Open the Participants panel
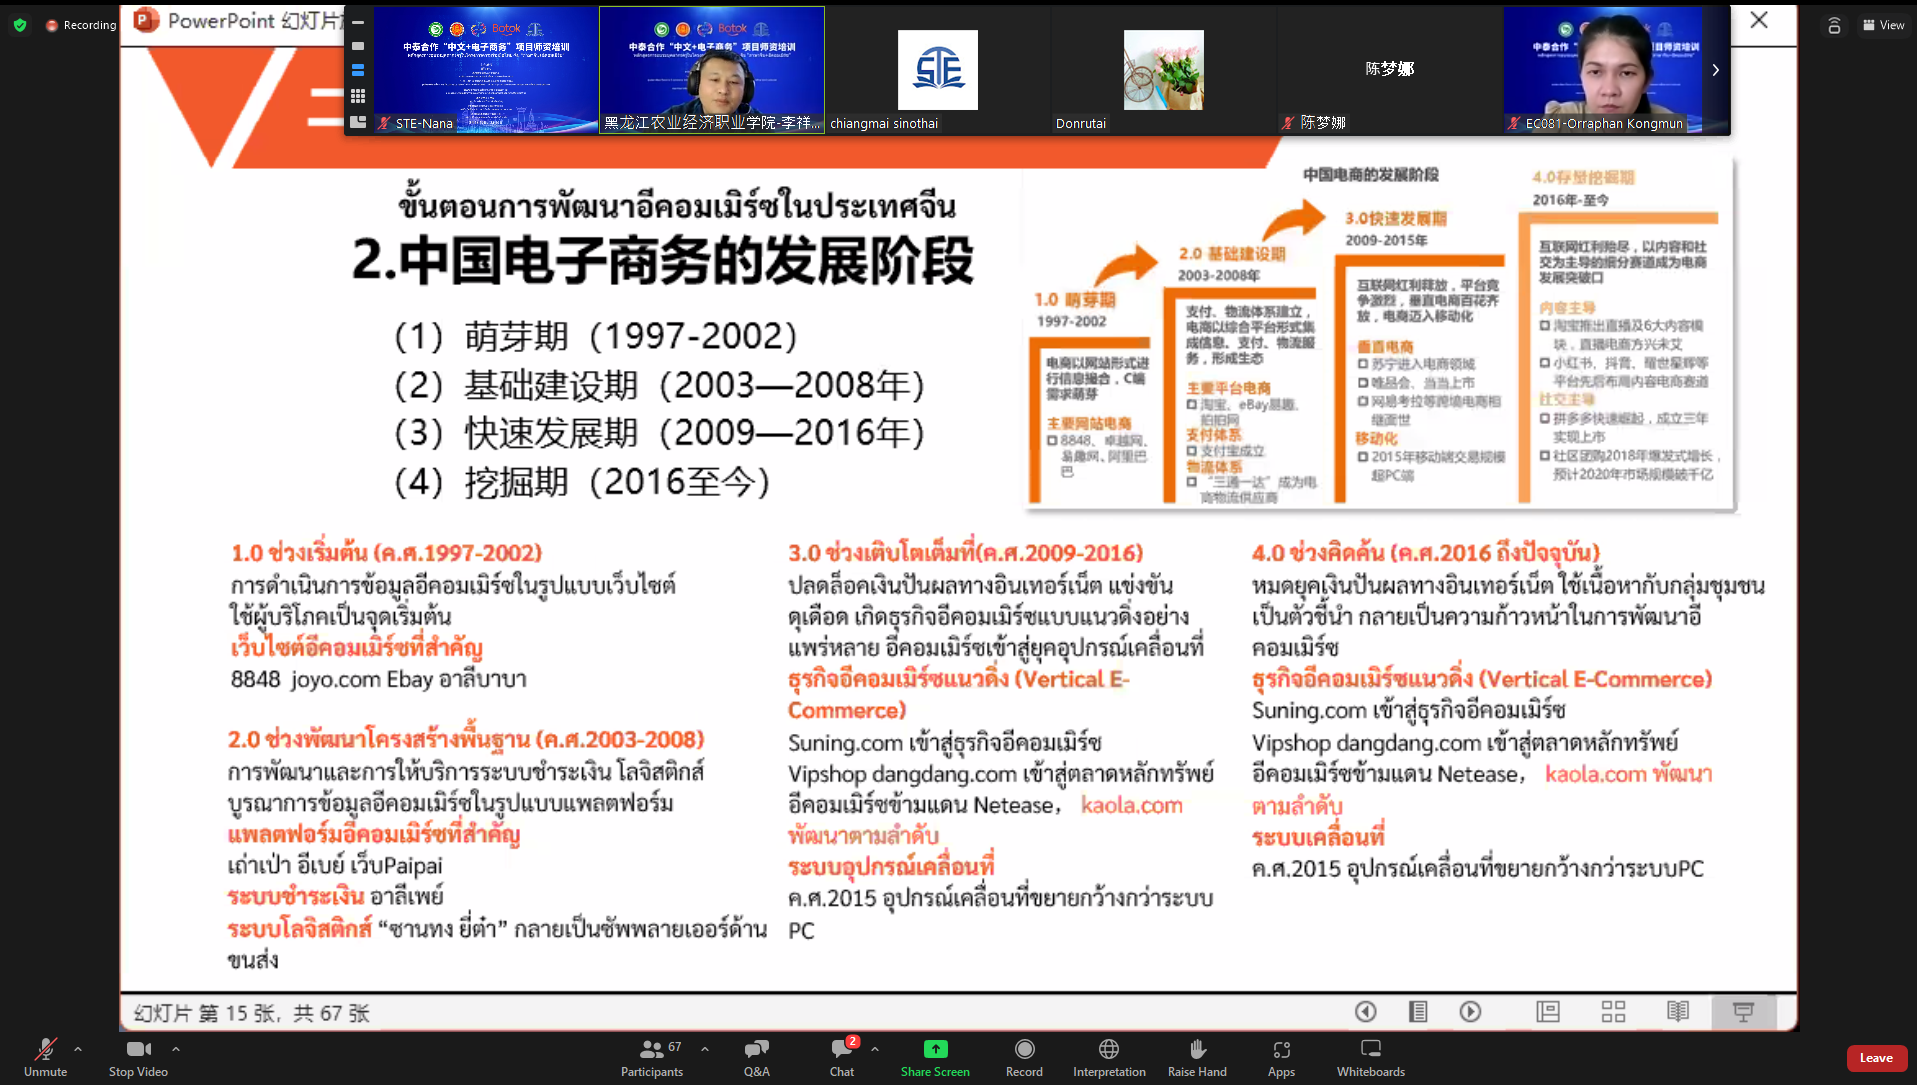This screenshot has width=1917, height=1085. (652, 1057)
